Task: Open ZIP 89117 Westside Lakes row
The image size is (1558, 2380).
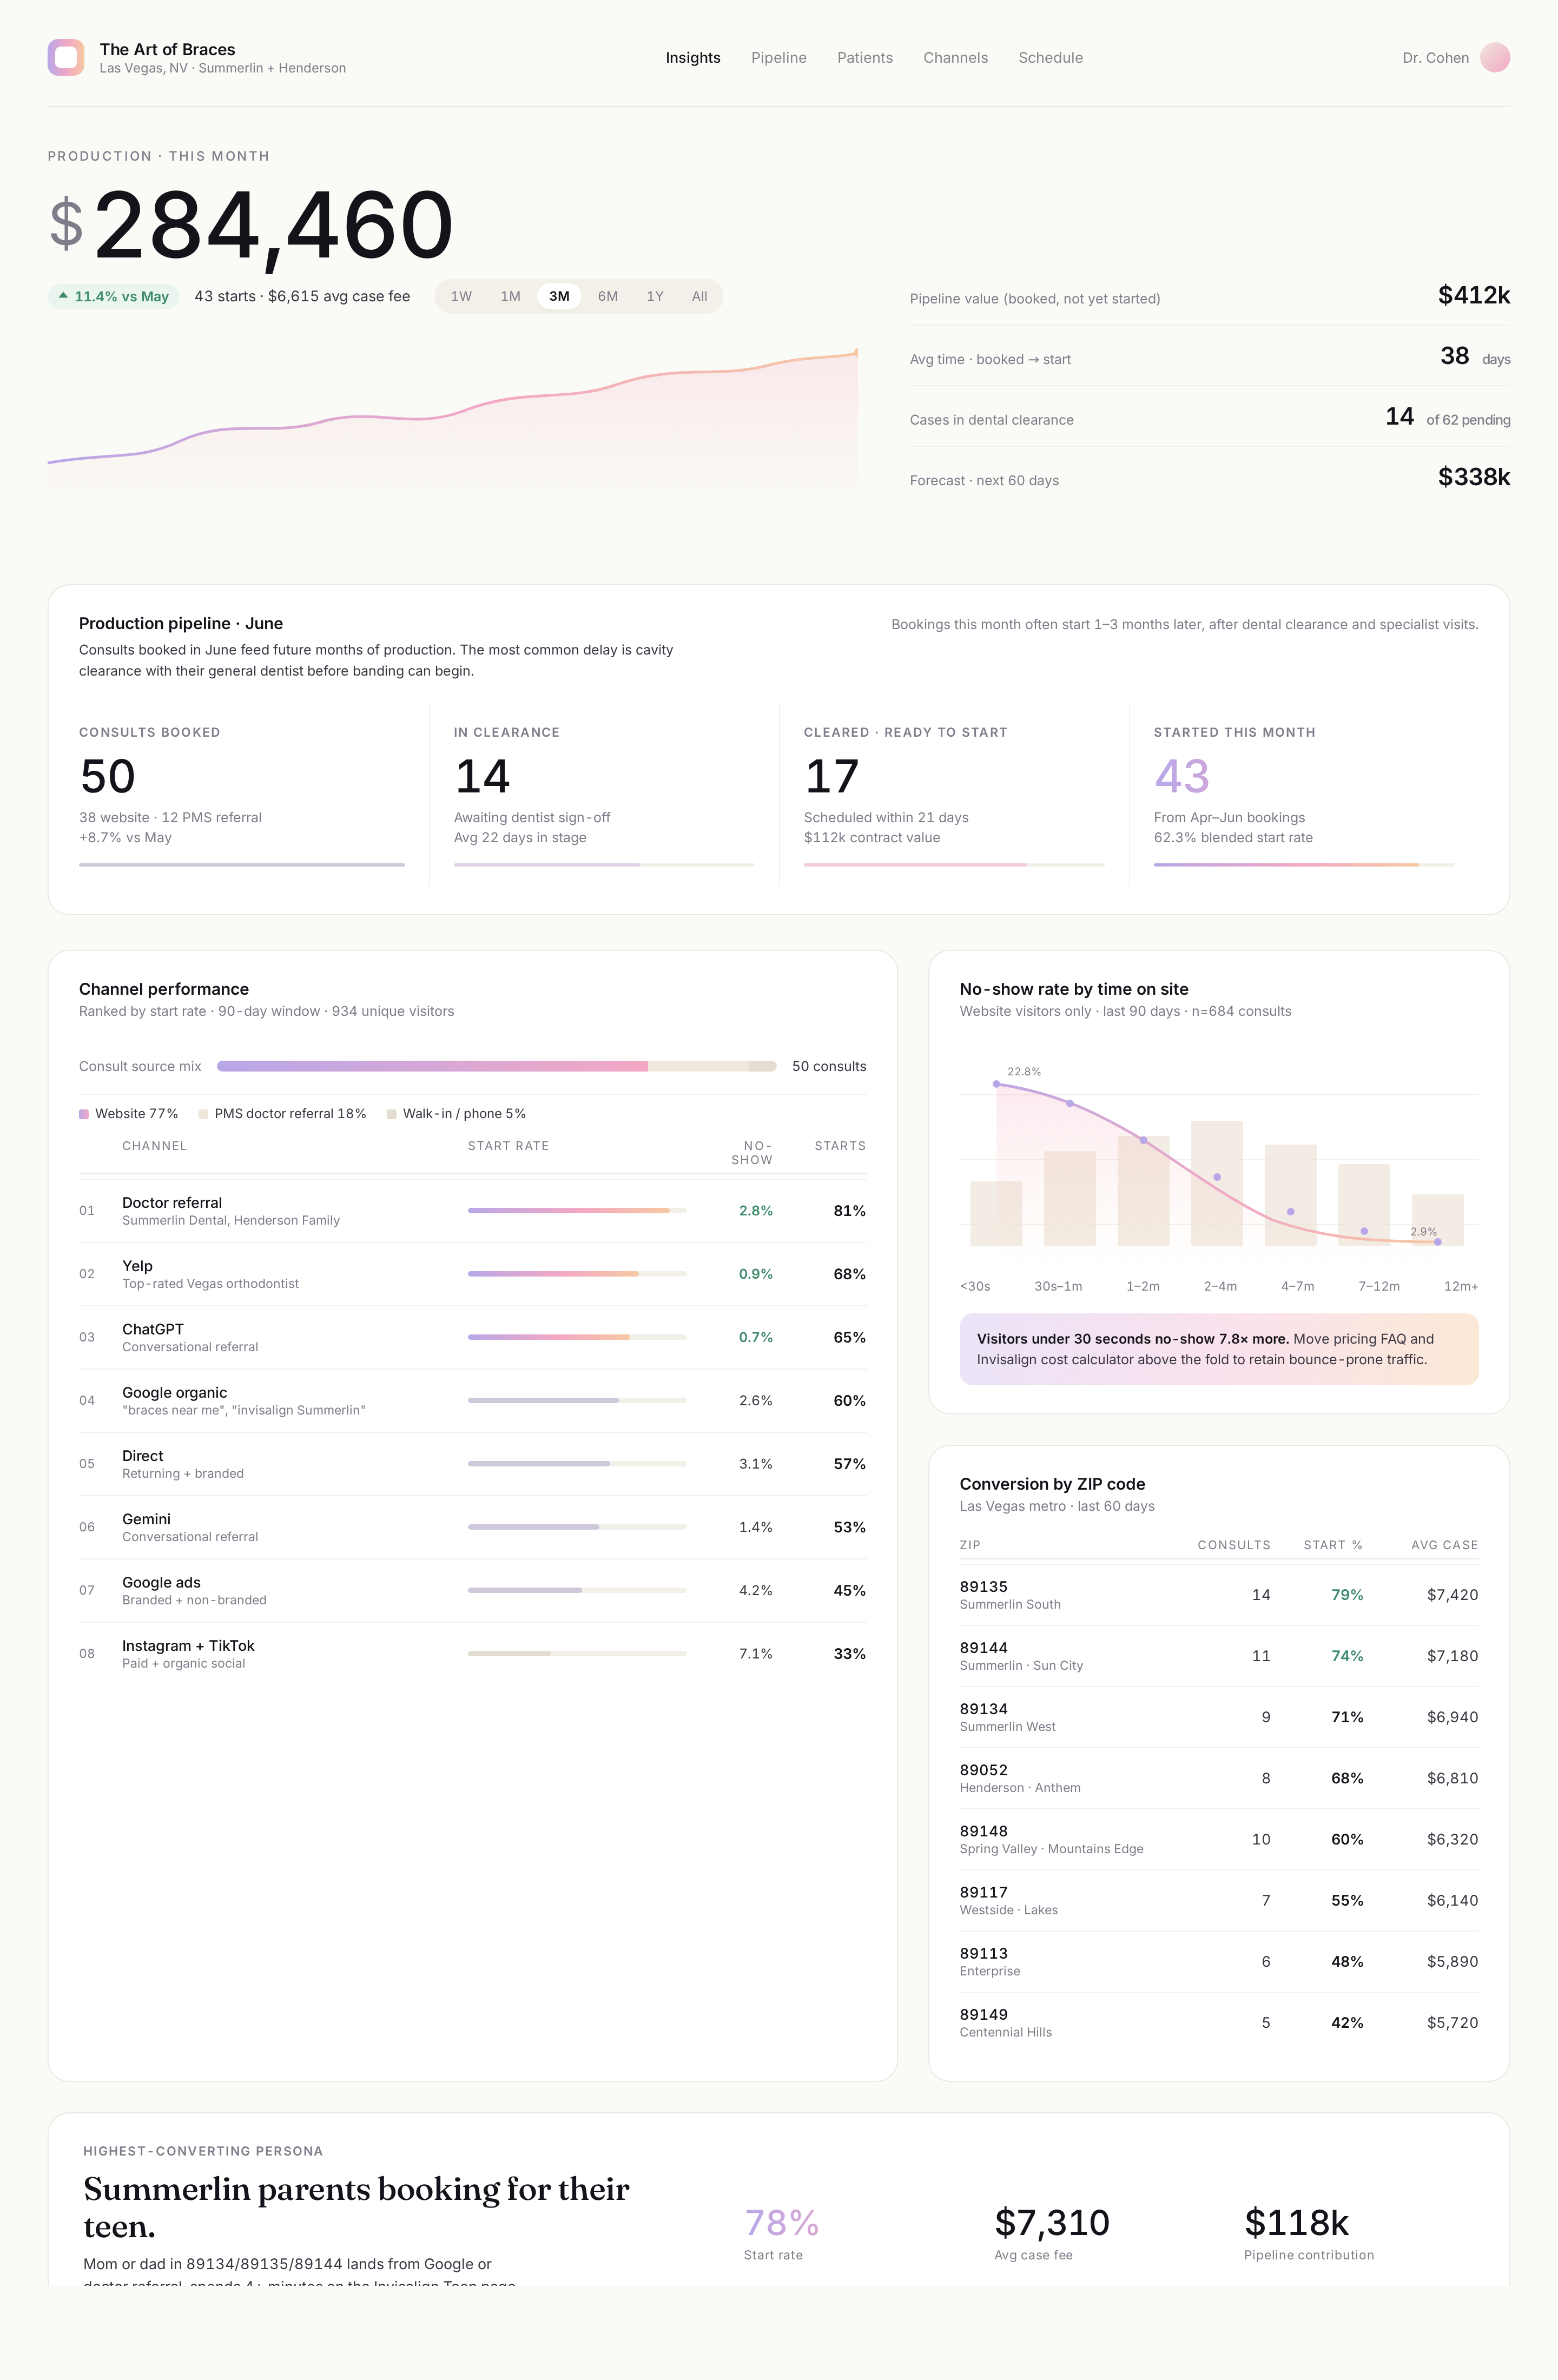Action: click(x=1219, y=1900)
